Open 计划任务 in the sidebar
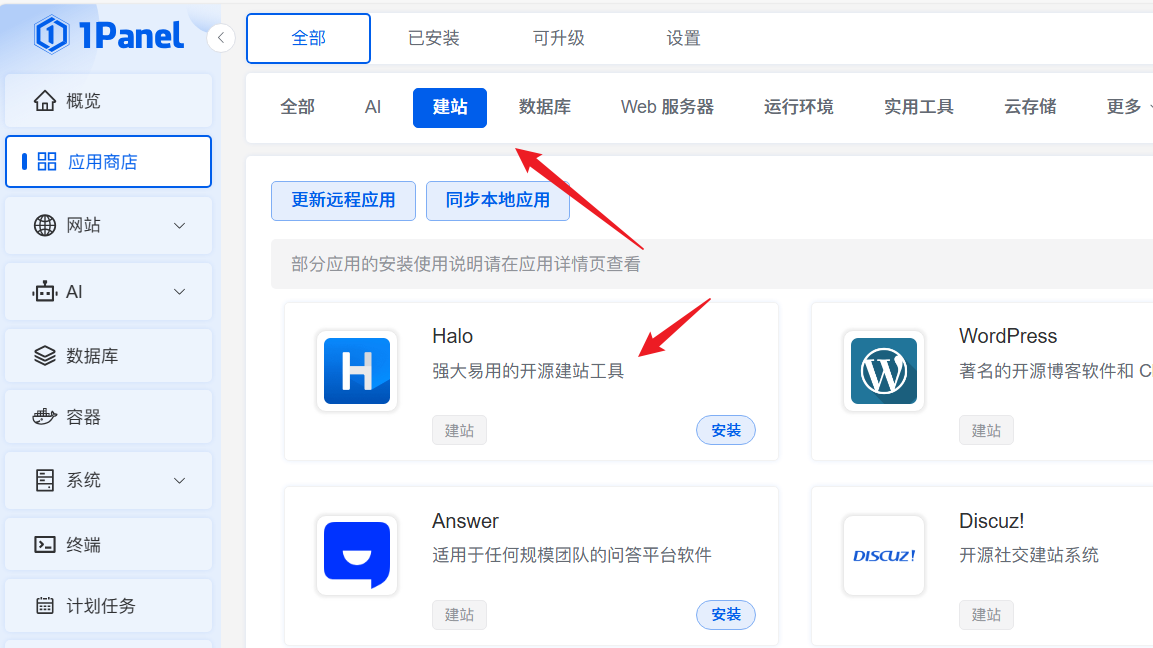The height and width of the screenshot is (648, 1153). pos(109,605)
